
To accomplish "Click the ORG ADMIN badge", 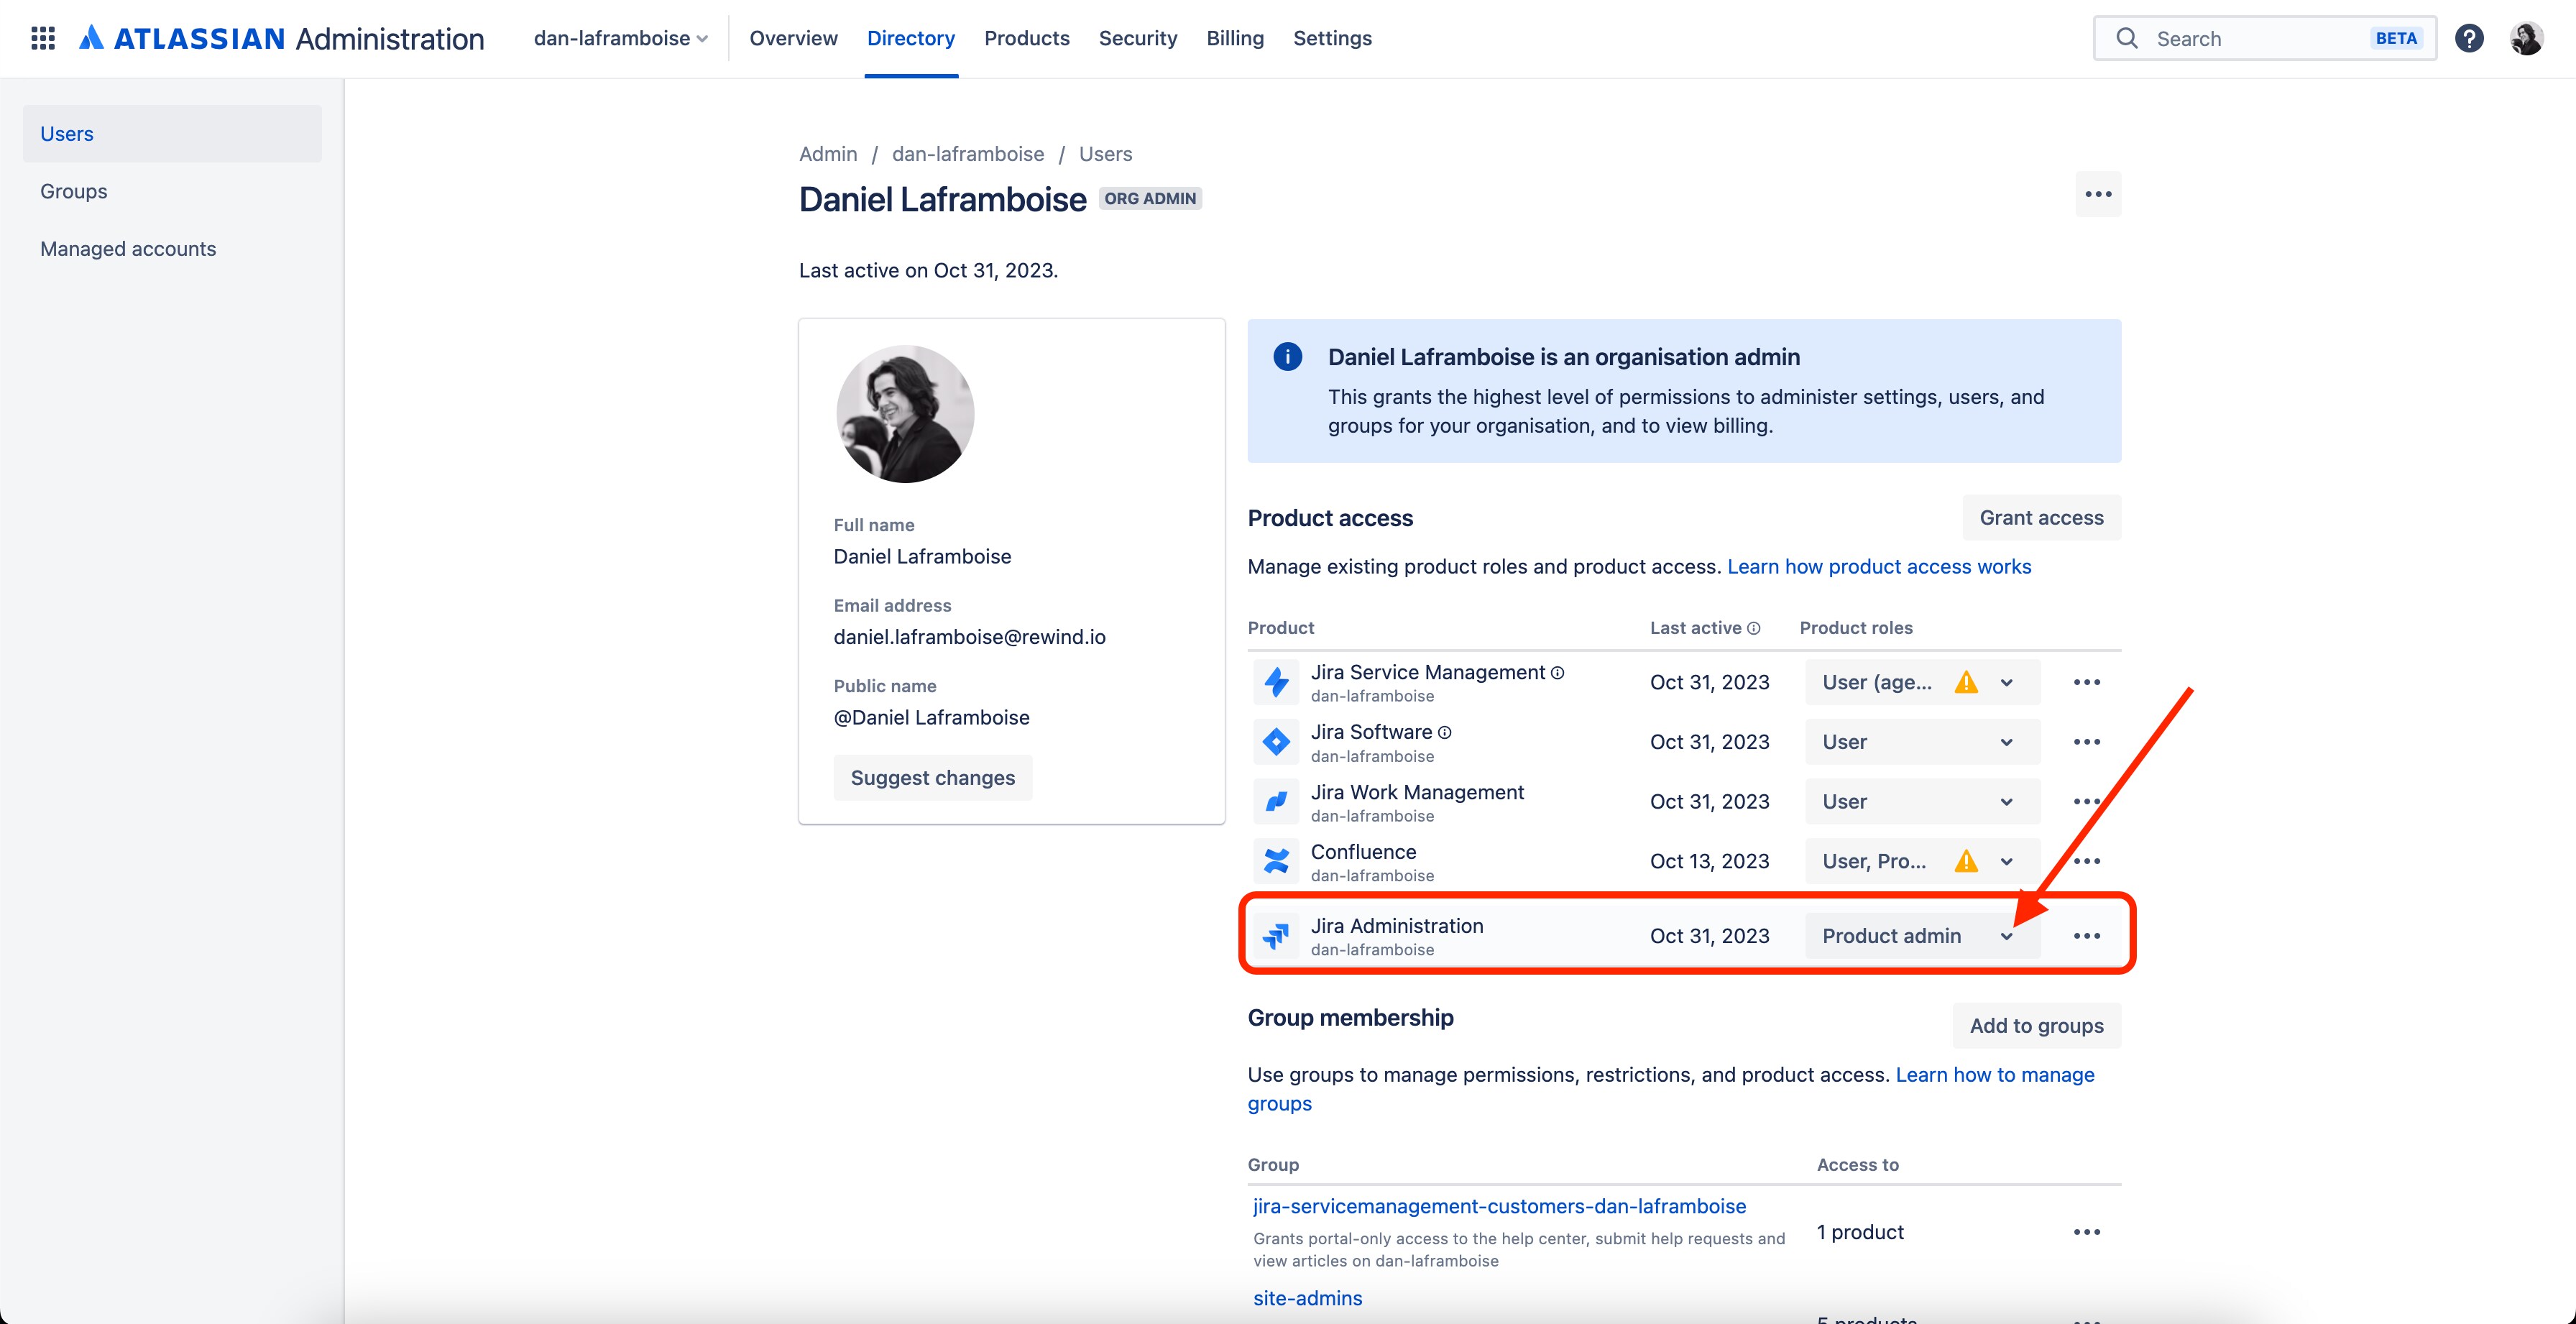I will pyautogui.click(x=1150, y=199).
